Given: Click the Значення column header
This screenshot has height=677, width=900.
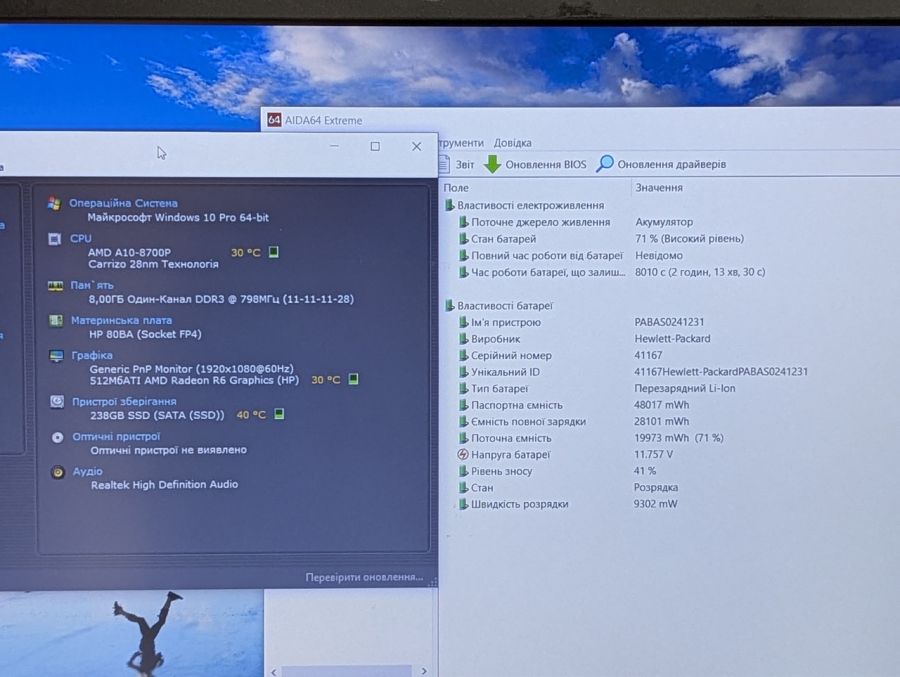Looking at the screenshot, I should click(659, 187).
